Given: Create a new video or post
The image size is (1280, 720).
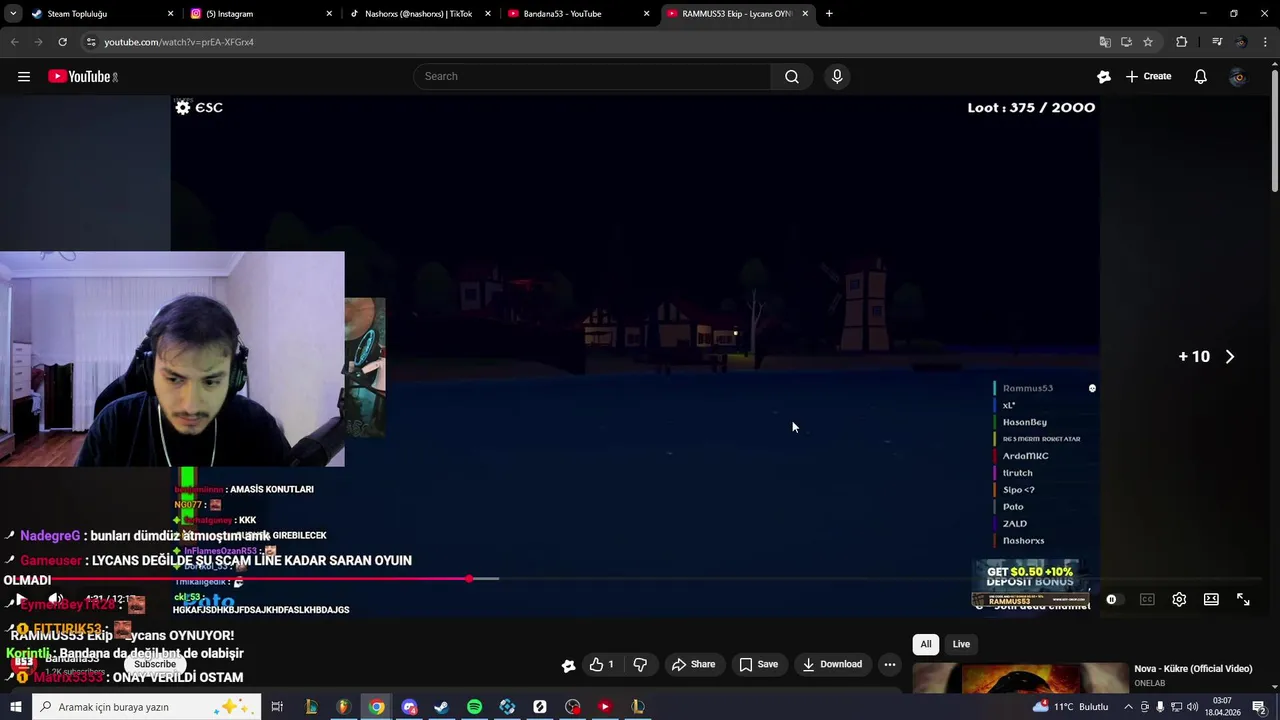Looking at the screenshot, I should (x=1148, y=76).
